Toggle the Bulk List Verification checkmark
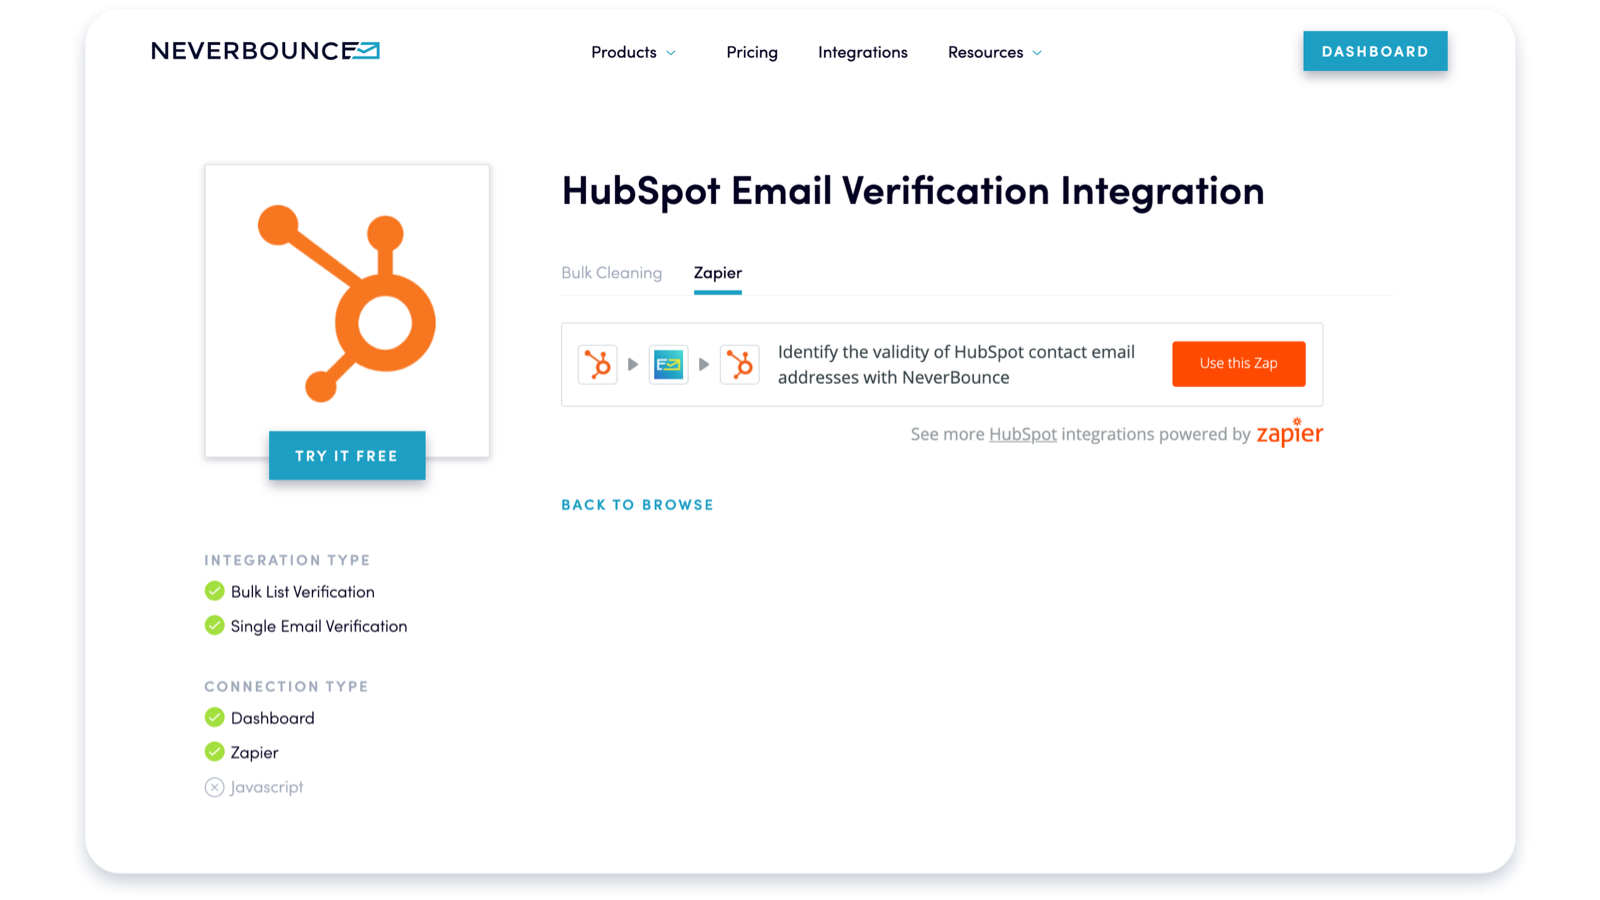Screen dimensions: 1600x900 click(x=214, y=591)
